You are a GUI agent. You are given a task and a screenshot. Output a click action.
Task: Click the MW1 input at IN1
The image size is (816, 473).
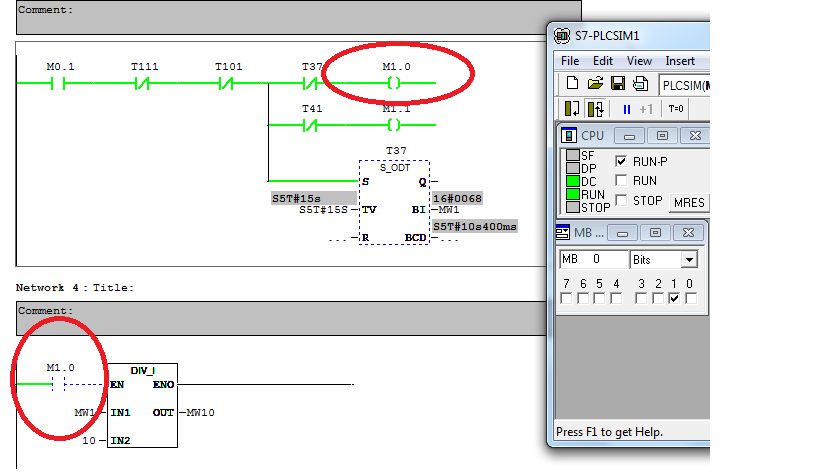84,413
